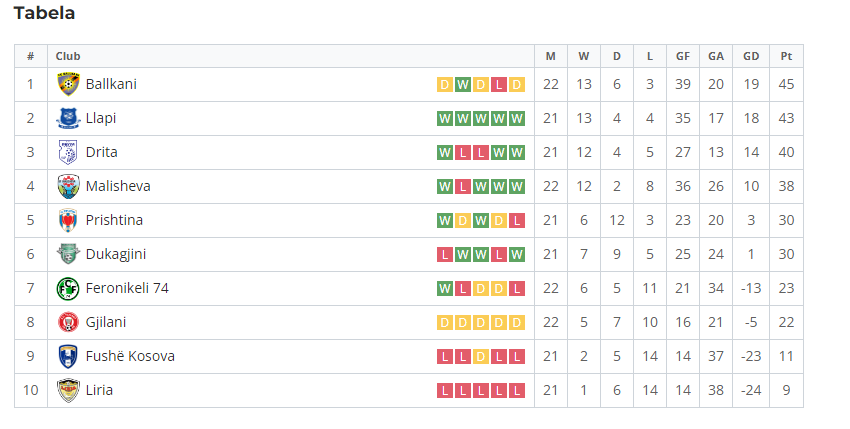Click the Liria club crest
The width and height of the screenshot is (850, 429).
[x=68, y=390]
